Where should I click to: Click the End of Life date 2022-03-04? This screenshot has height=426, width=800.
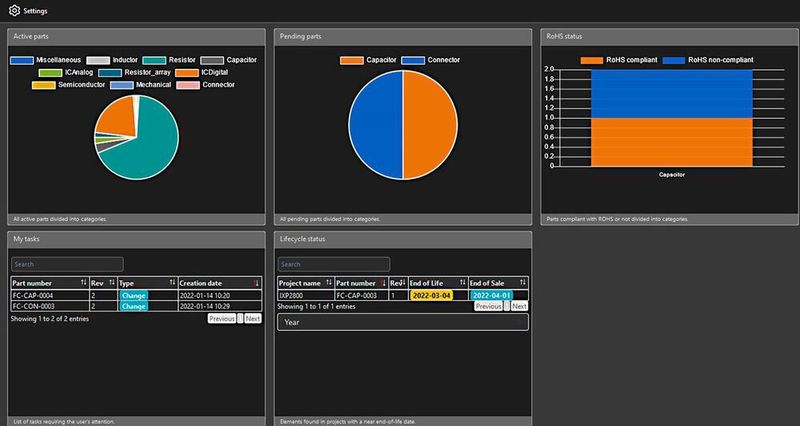coord(431,295)
